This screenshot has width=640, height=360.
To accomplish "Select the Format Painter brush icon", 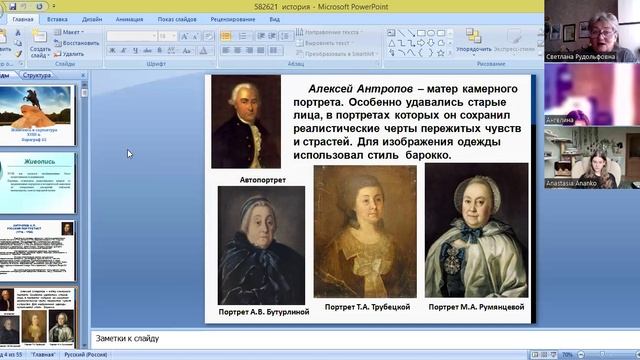I will point(18,53).
